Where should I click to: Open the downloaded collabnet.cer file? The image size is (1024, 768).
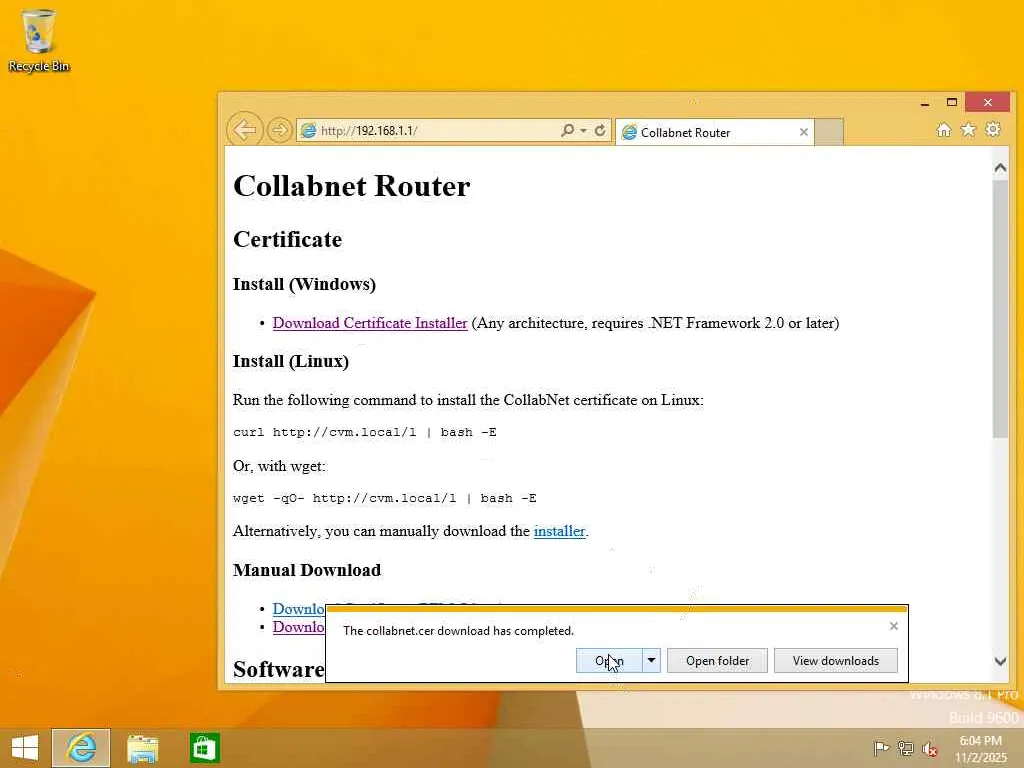coord(609,661)
